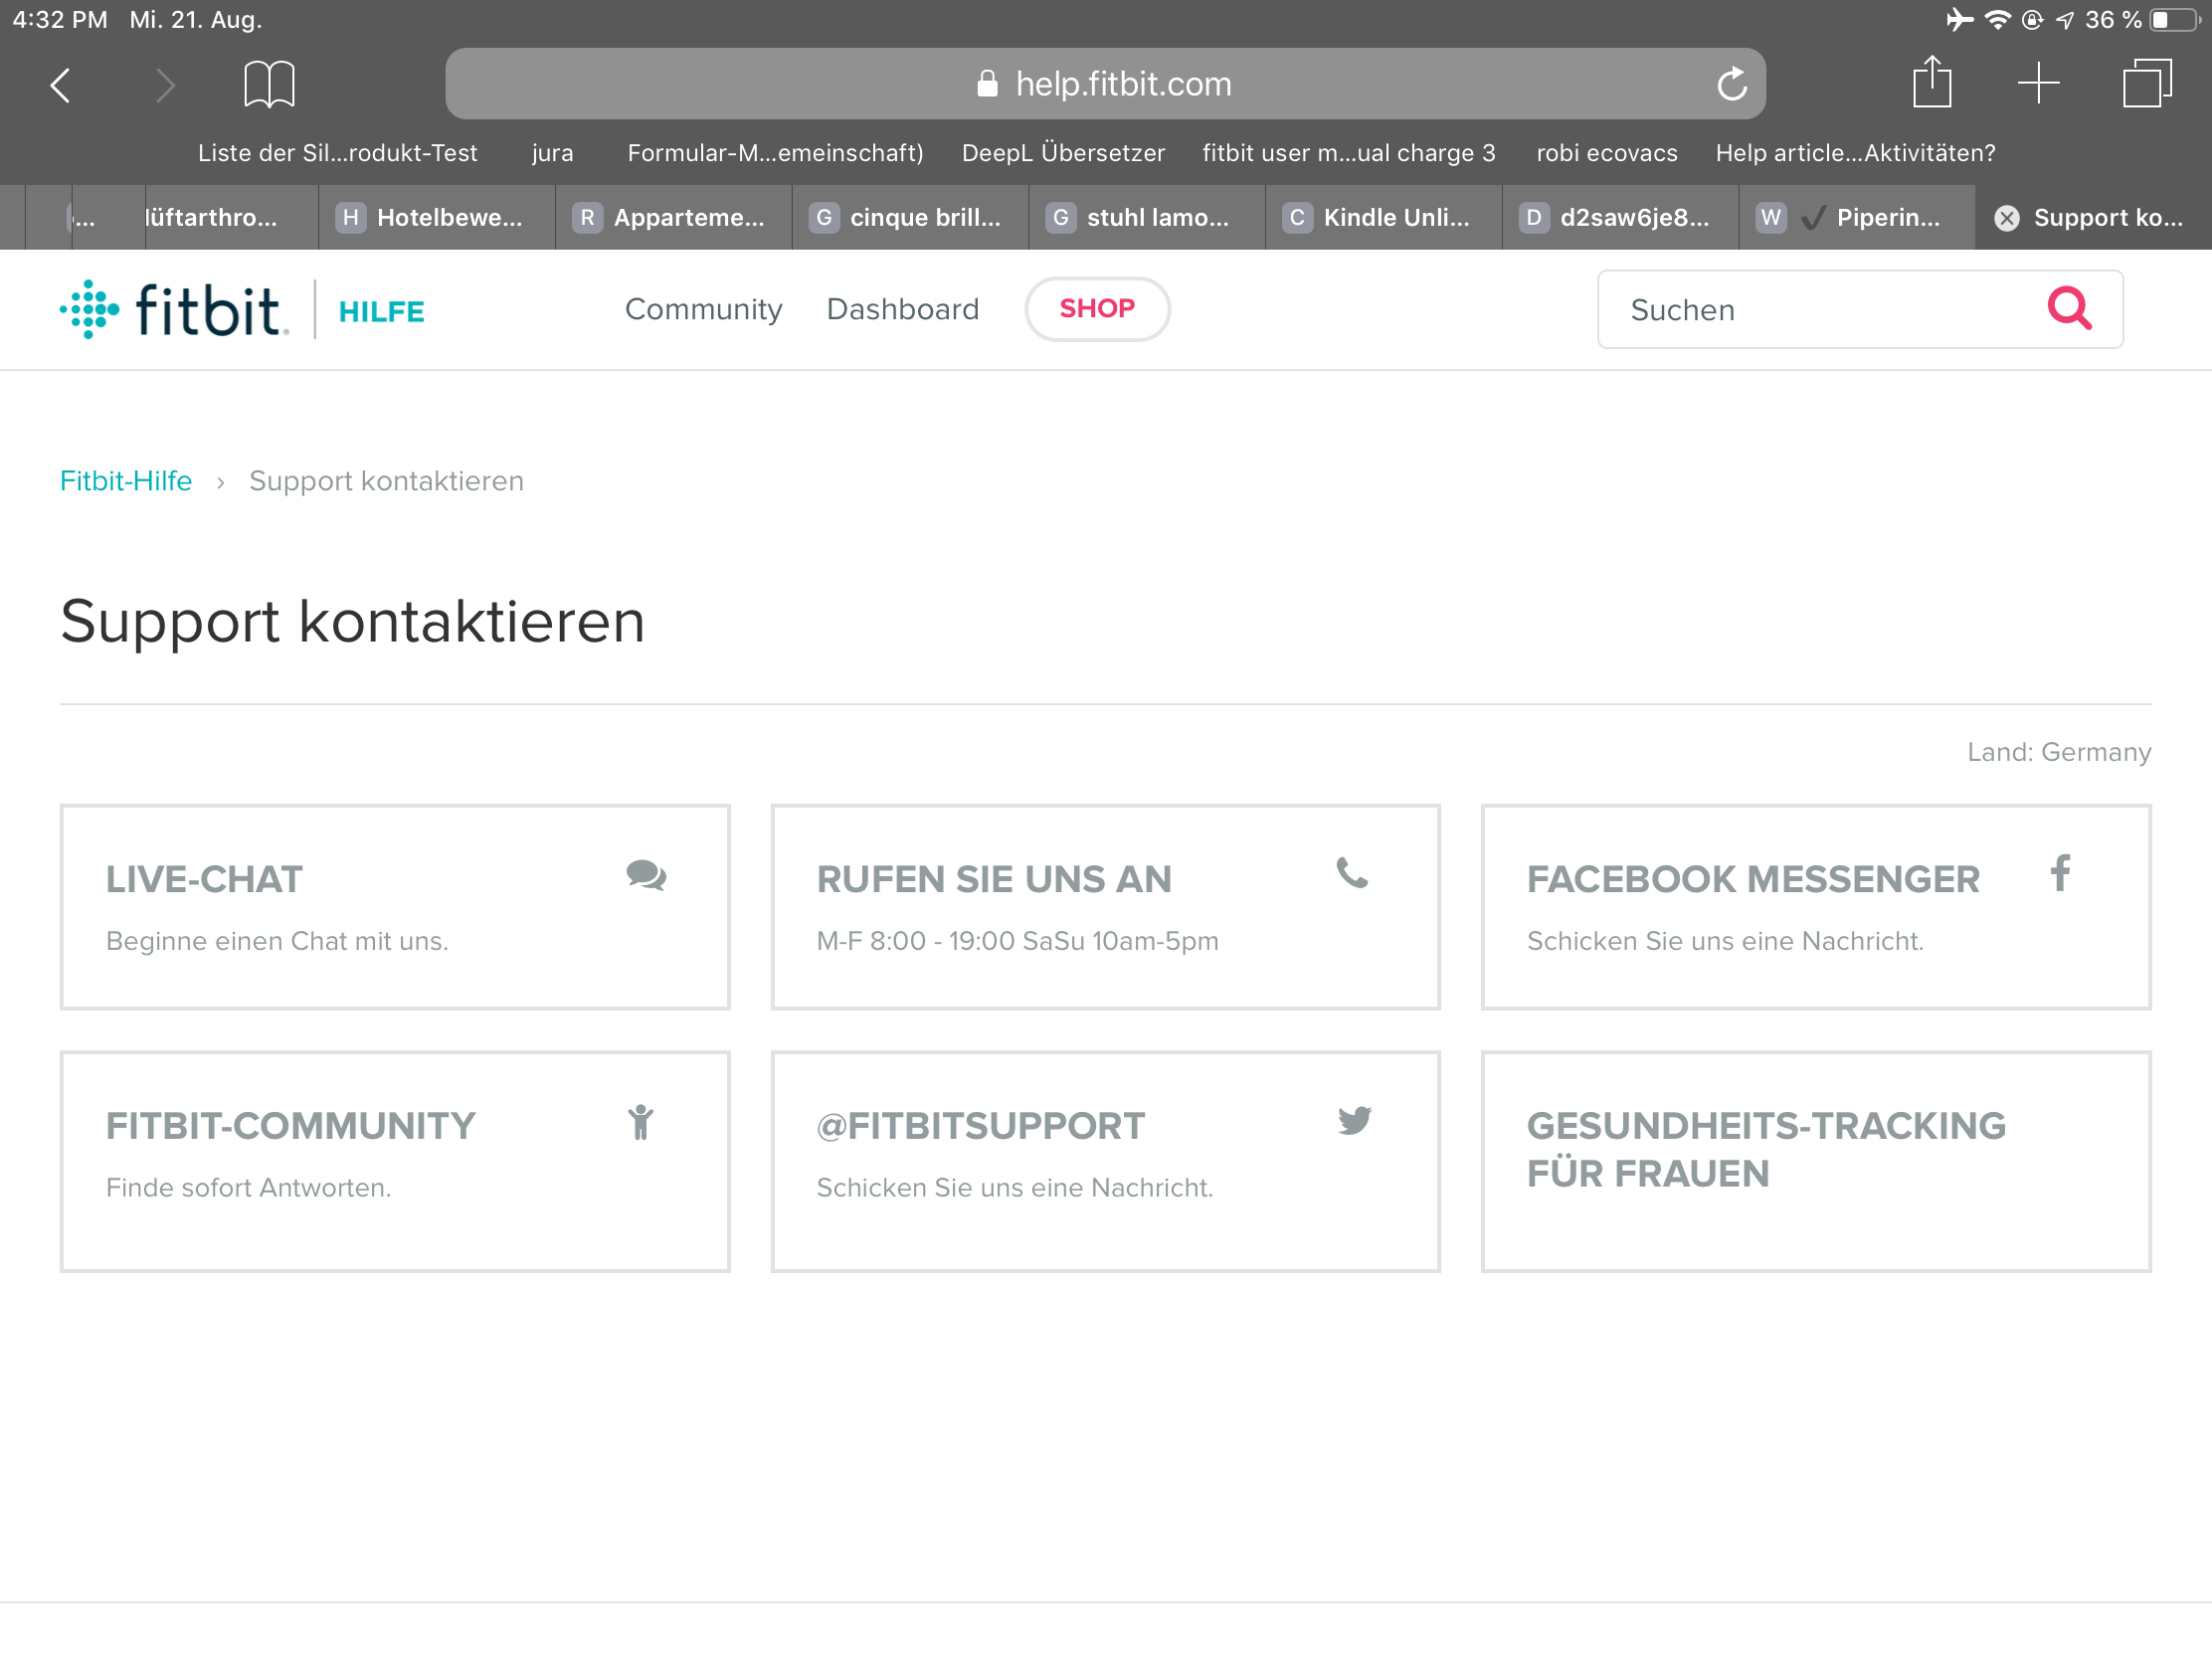Show all tabs overview icon

coord(2146,83)
